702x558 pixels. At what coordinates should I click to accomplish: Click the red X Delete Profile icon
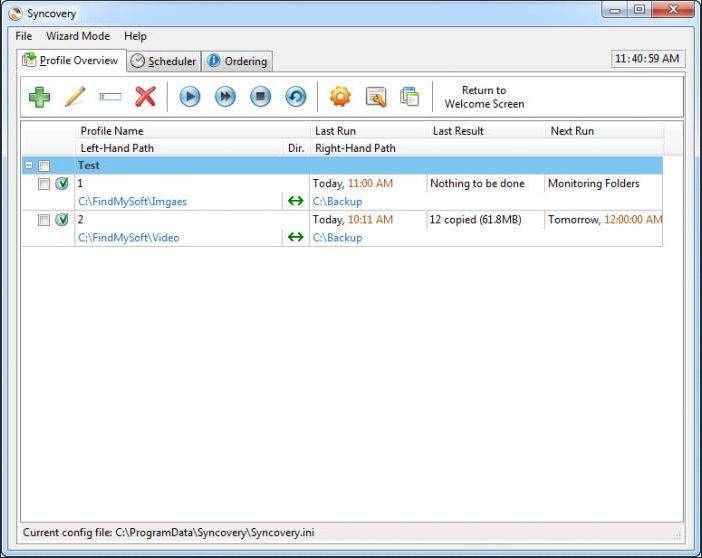[146, 97]
